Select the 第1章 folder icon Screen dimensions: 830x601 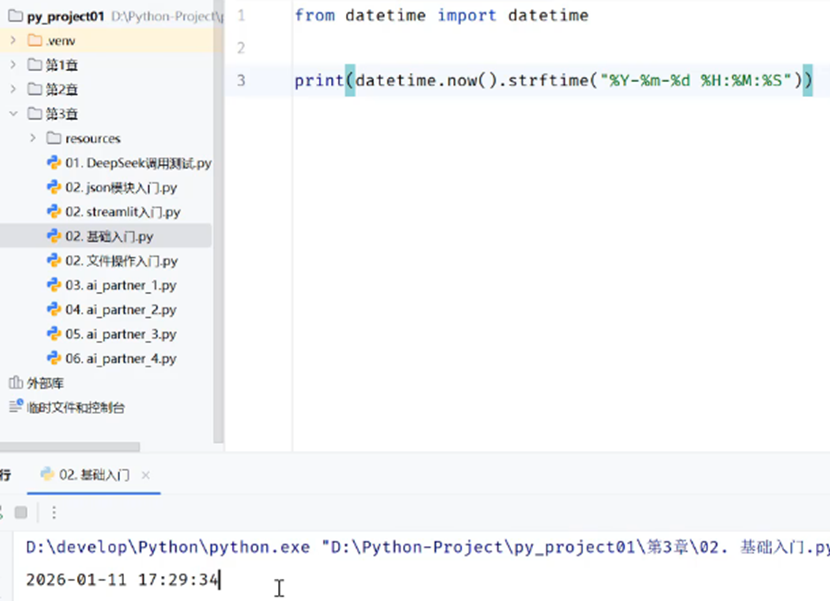[x=34, y=65]
